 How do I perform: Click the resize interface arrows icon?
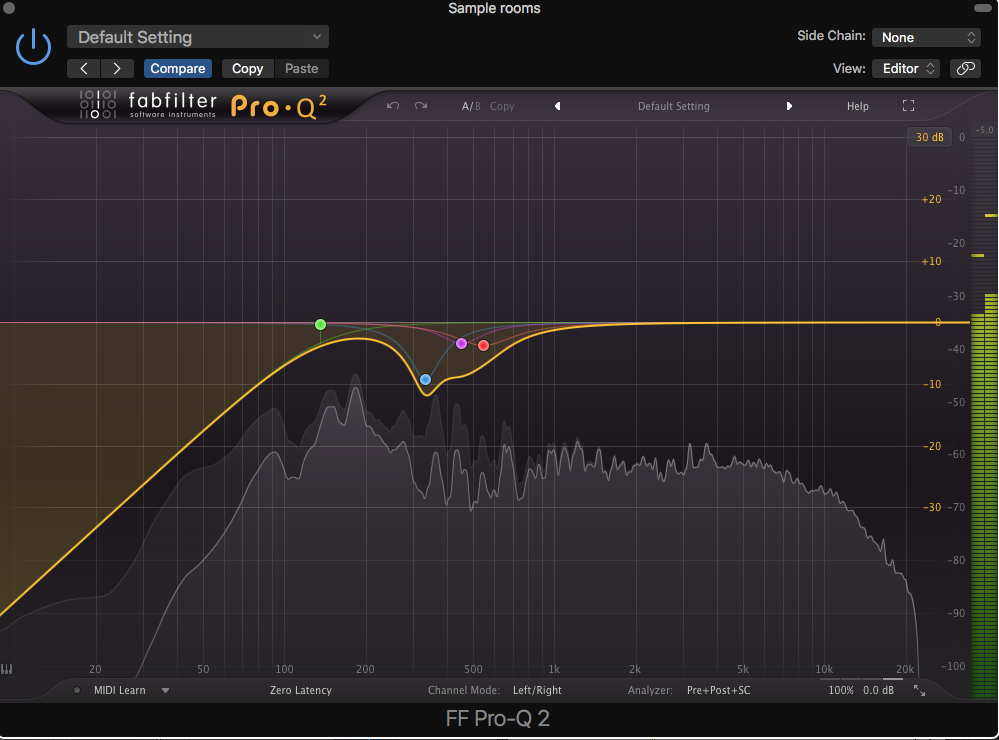click(919, 690)
